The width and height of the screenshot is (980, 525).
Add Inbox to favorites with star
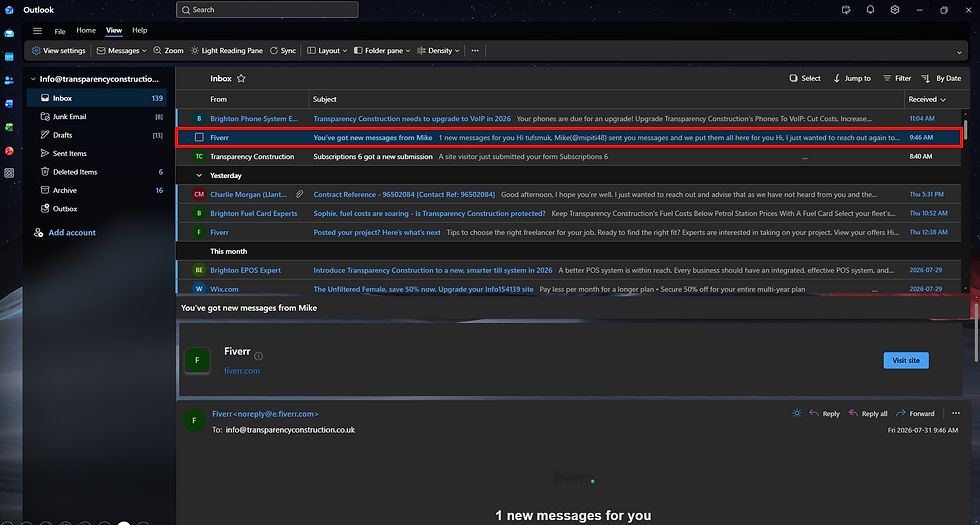(241, 79)
